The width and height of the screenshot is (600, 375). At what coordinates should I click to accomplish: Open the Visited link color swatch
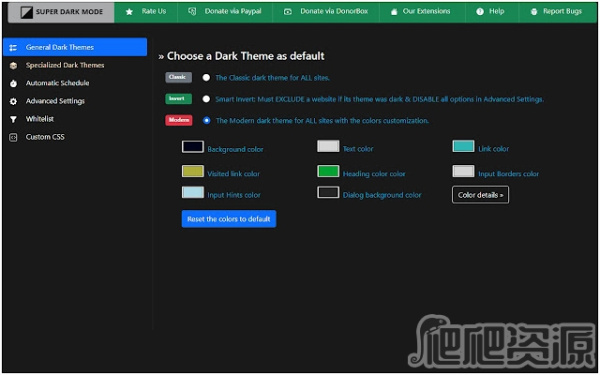tap(193, 171)
